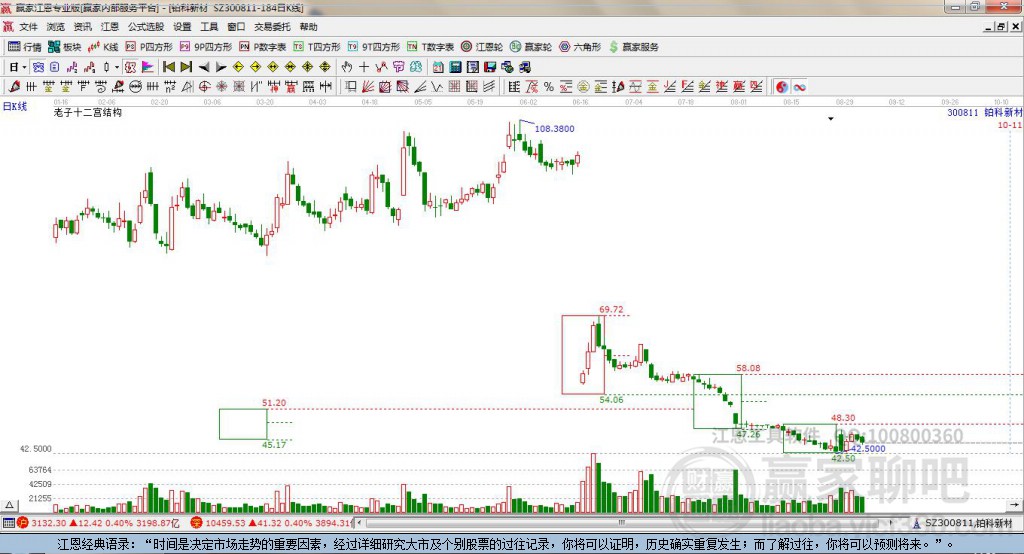Click the scrollbar left arrow
This screenshot has width=1024, height=554.
pos(360,523)
